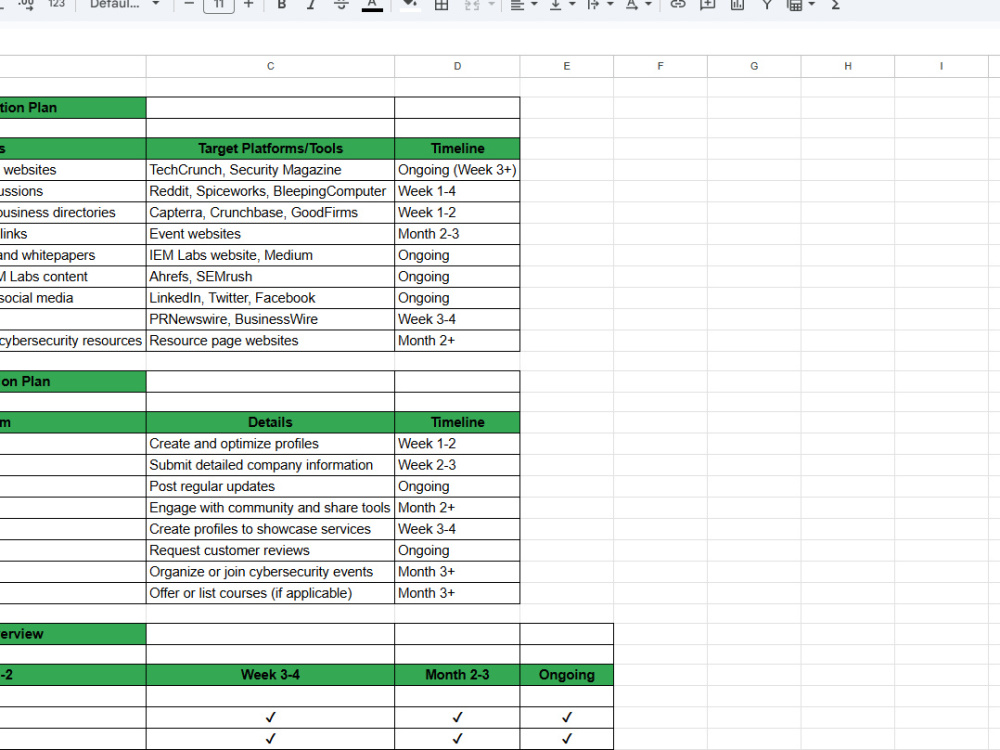Open the functions sigma menu
The width and height of the screenshot is (1000, 750).
coord(835,4)
